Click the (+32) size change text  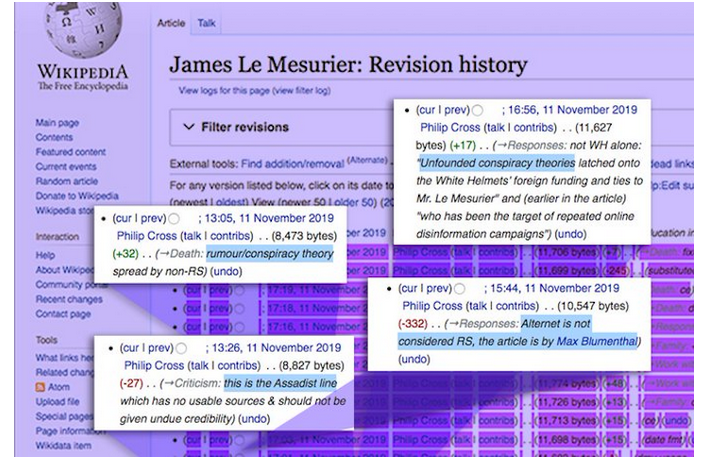point(126,254)
